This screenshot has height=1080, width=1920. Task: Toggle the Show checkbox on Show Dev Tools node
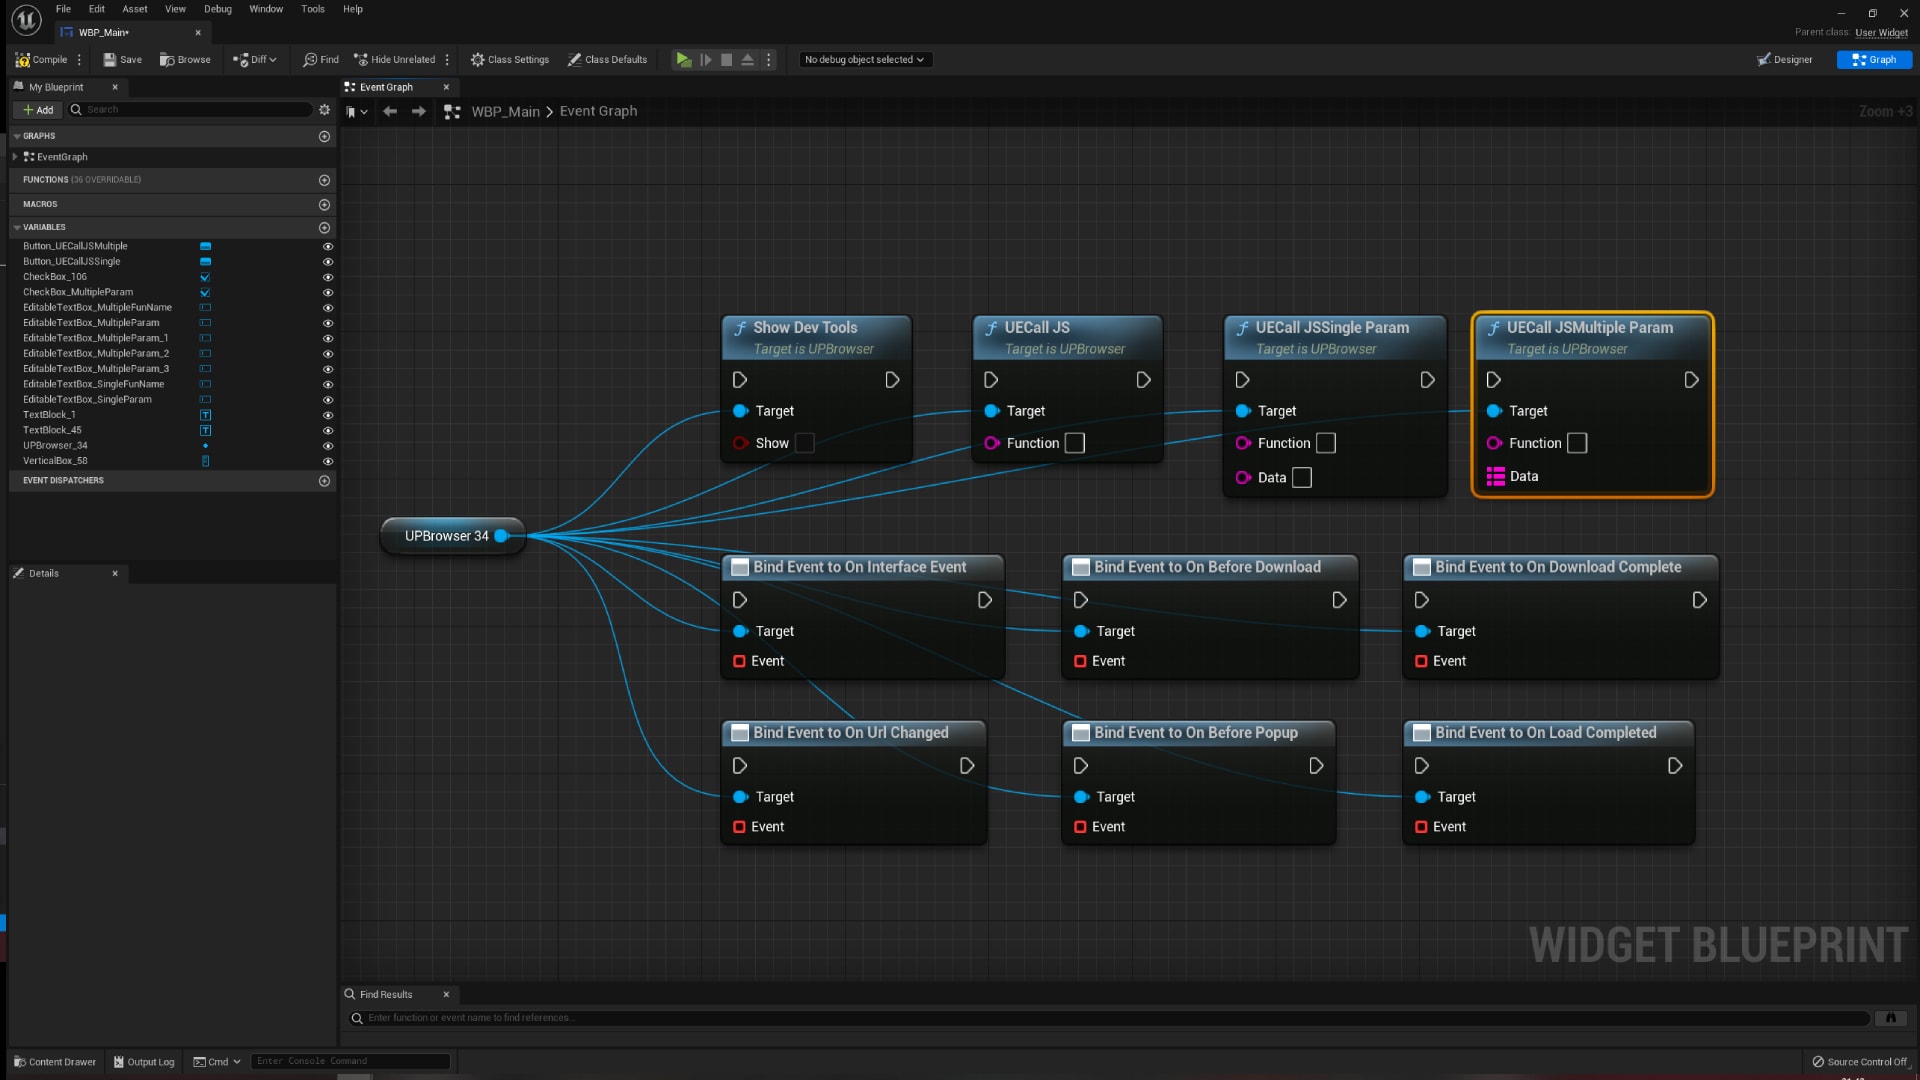805,443
